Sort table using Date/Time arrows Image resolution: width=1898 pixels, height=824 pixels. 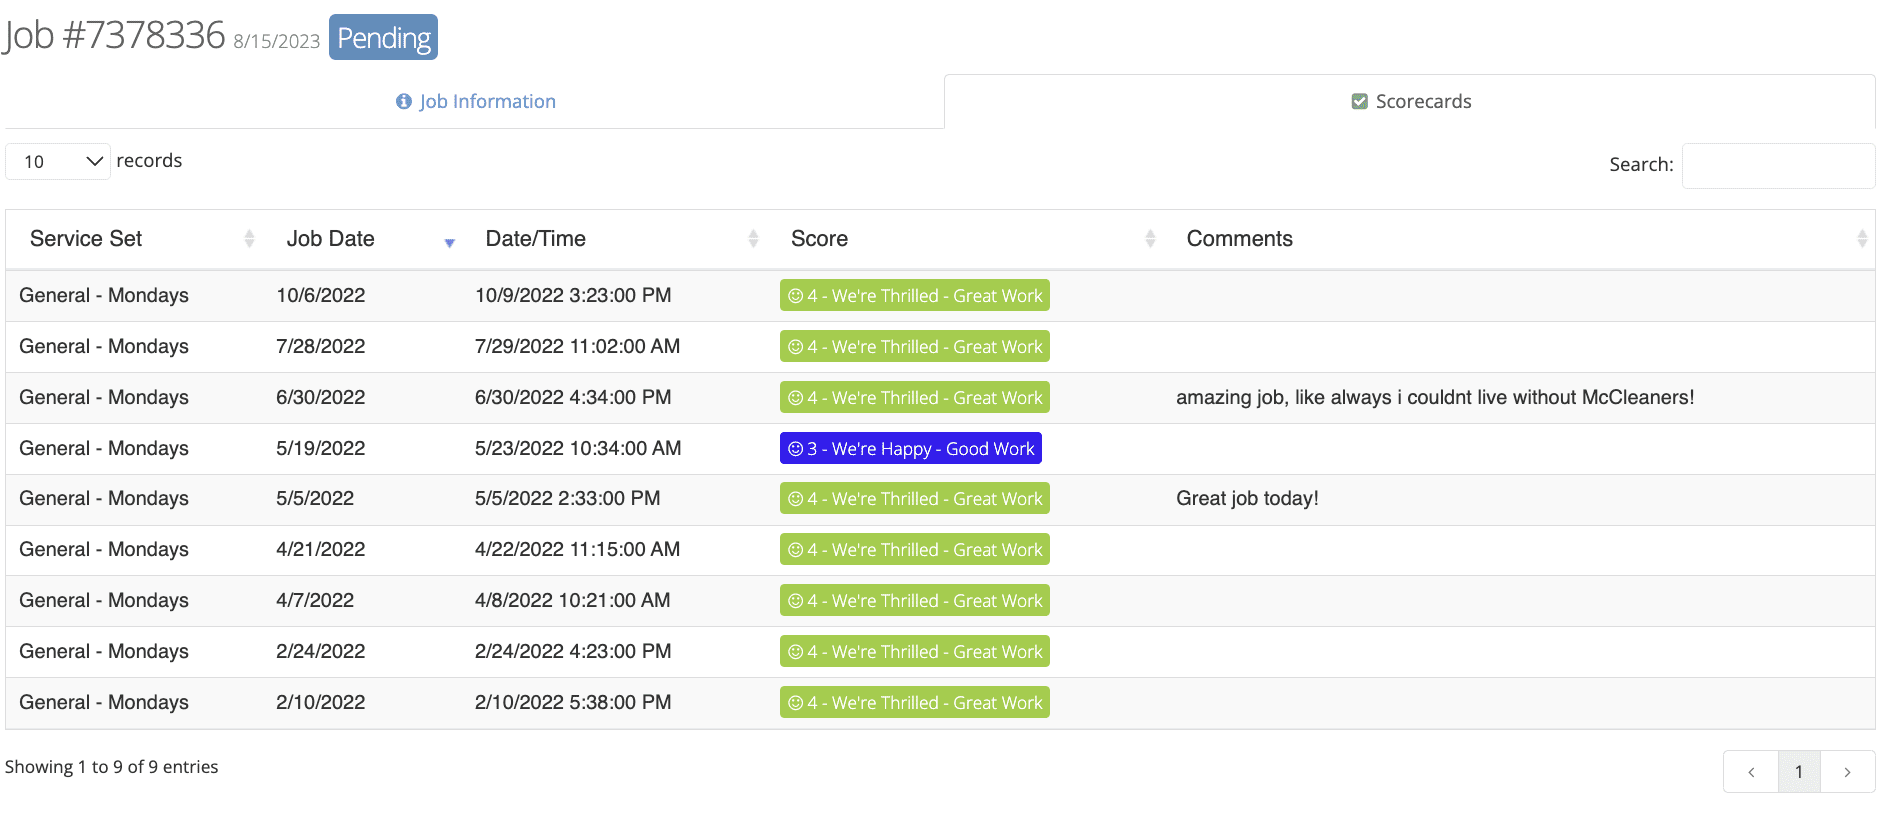pyautogui.click(x=753, y=239)
